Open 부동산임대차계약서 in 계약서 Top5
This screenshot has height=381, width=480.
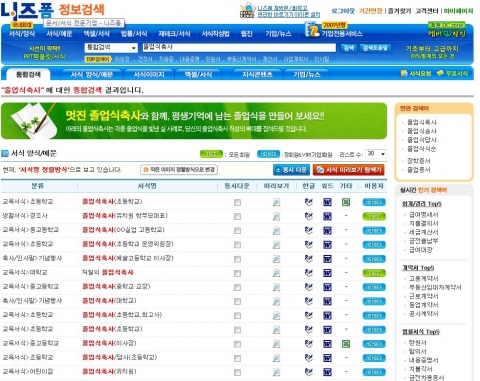point(435,287)
